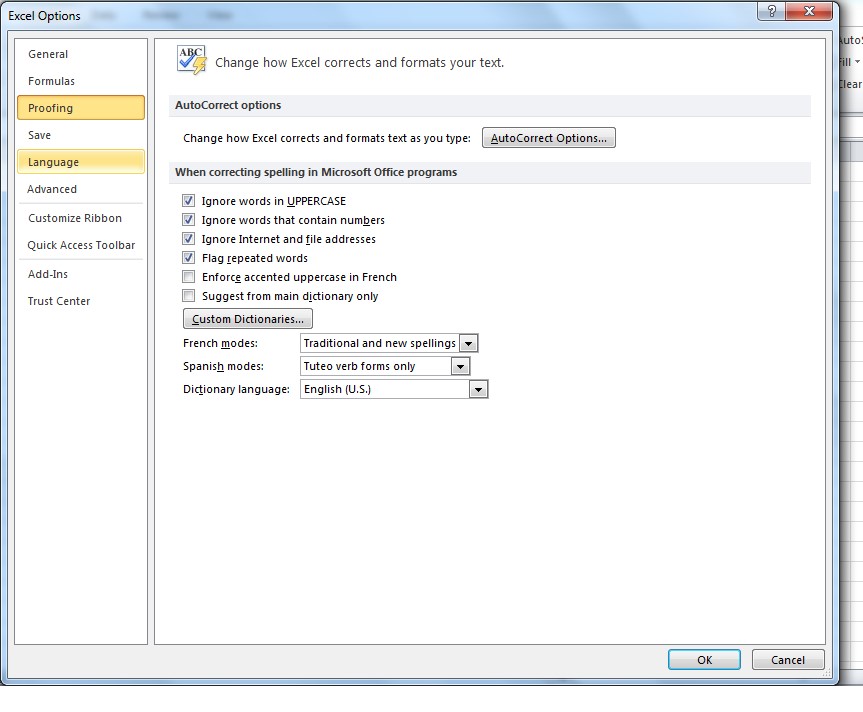Select the Advanced category
Viewport: 863px width, 712px height.
pyautogui.click(x=81, y=189)
